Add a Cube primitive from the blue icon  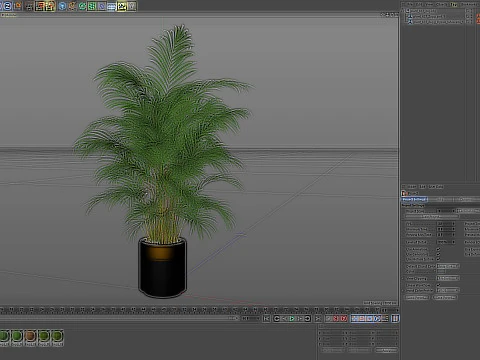tap(62, 6)
